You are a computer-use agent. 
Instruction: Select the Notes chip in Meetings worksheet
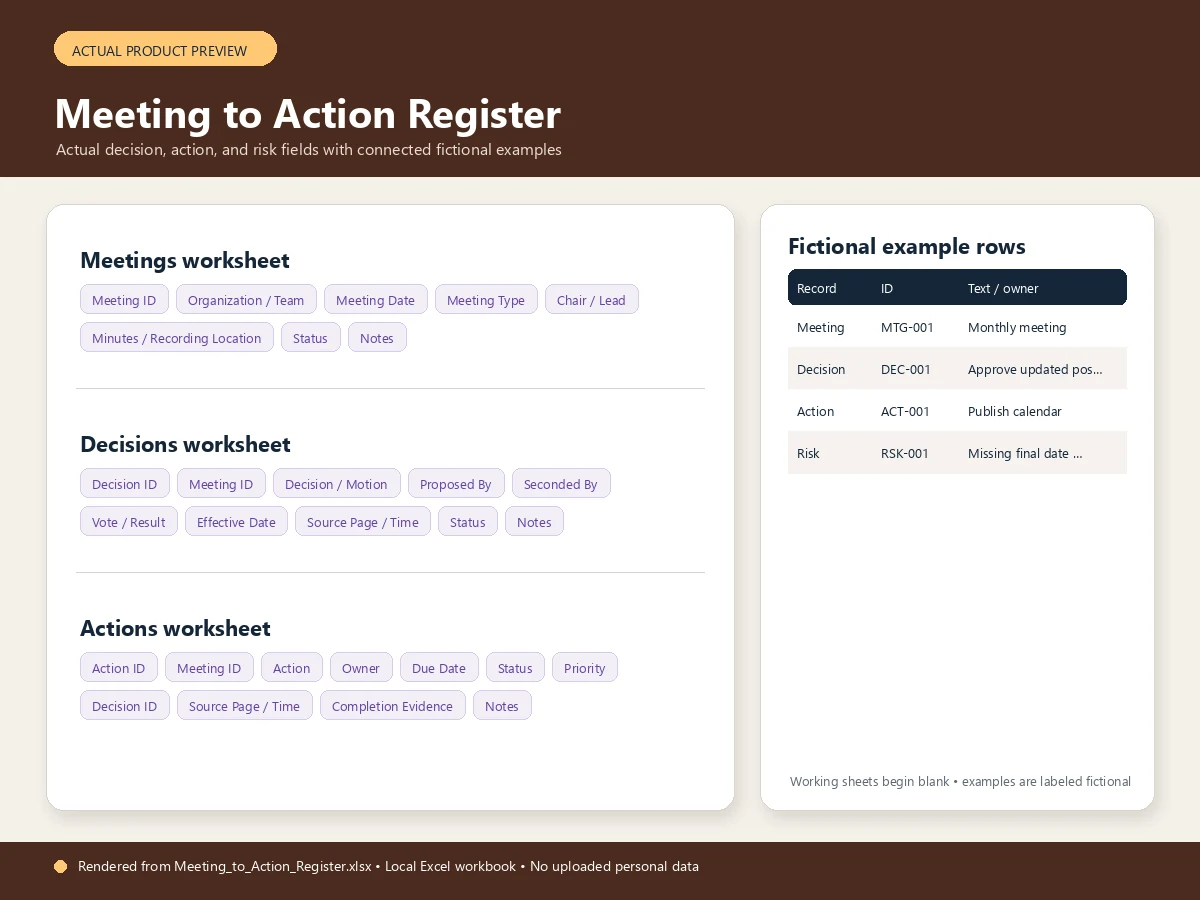pyautogui.click(x=377, y=338)
